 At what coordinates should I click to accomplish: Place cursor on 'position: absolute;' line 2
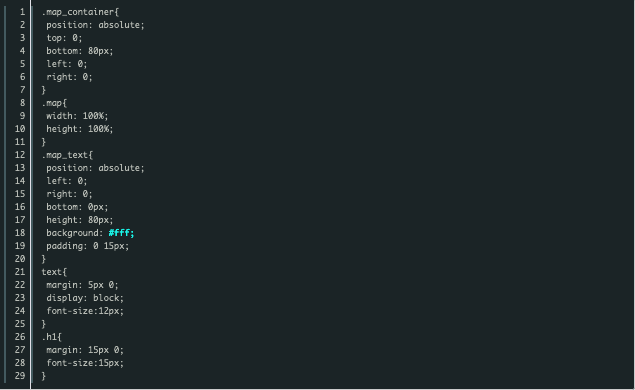click(95, 25)
